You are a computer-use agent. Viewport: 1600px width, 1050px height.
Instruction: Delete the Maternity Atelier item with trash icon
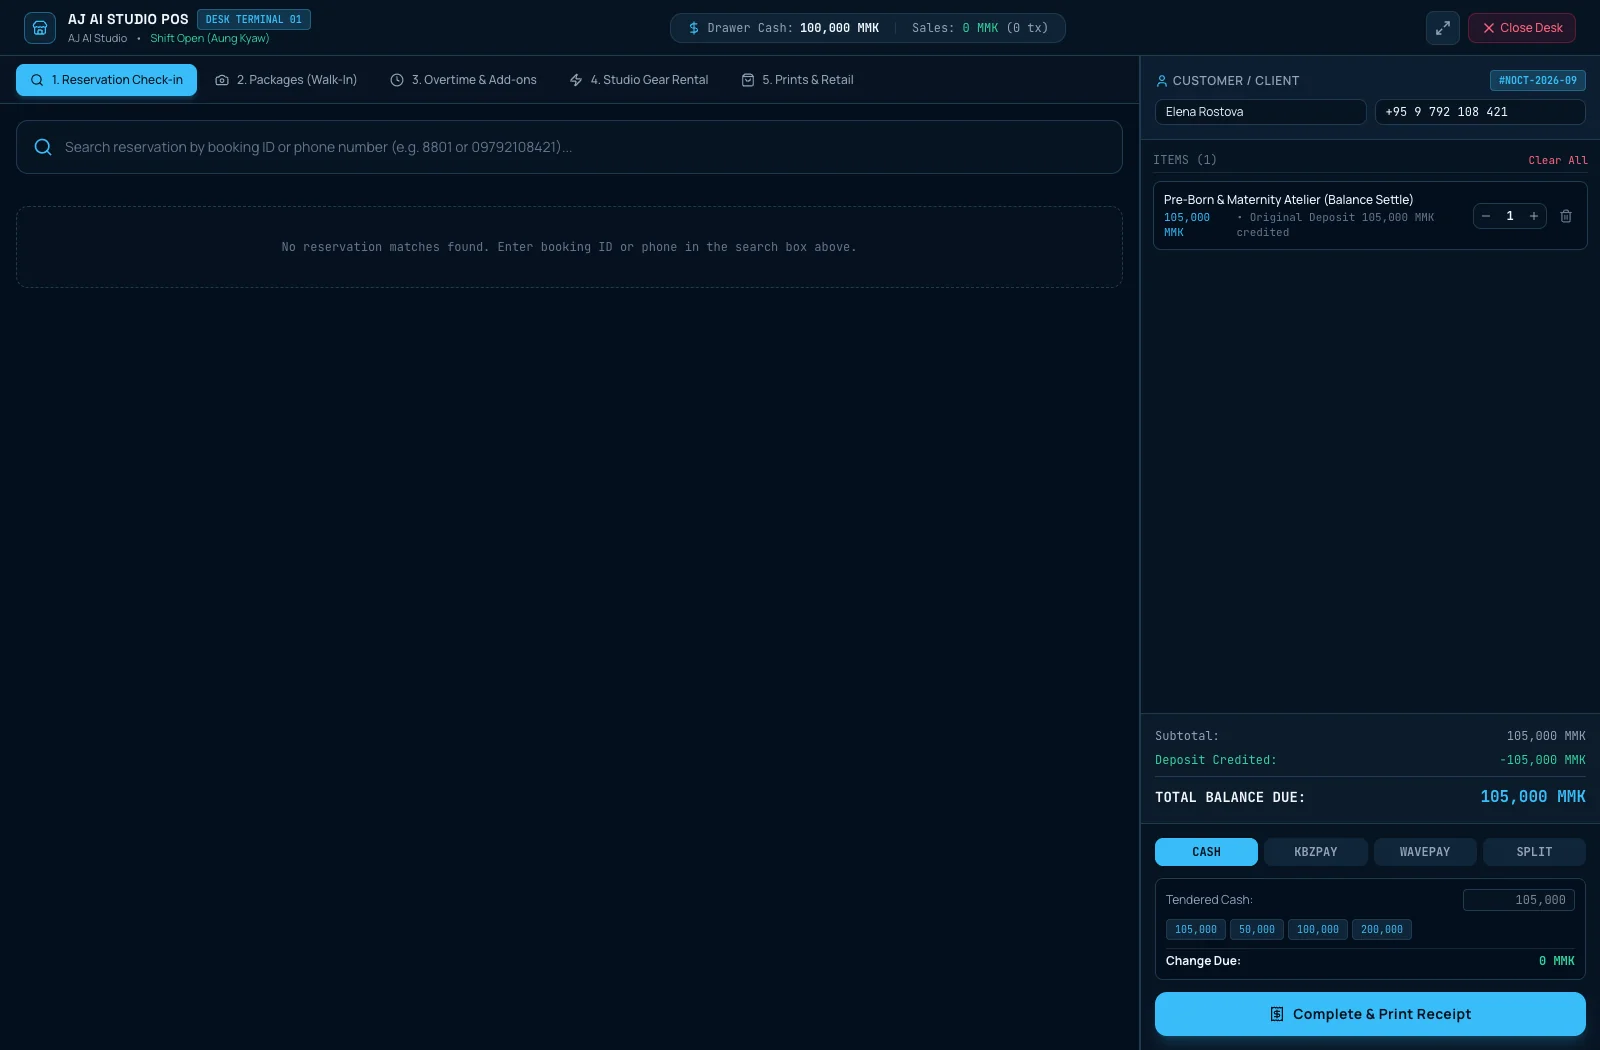(1566, 216)
